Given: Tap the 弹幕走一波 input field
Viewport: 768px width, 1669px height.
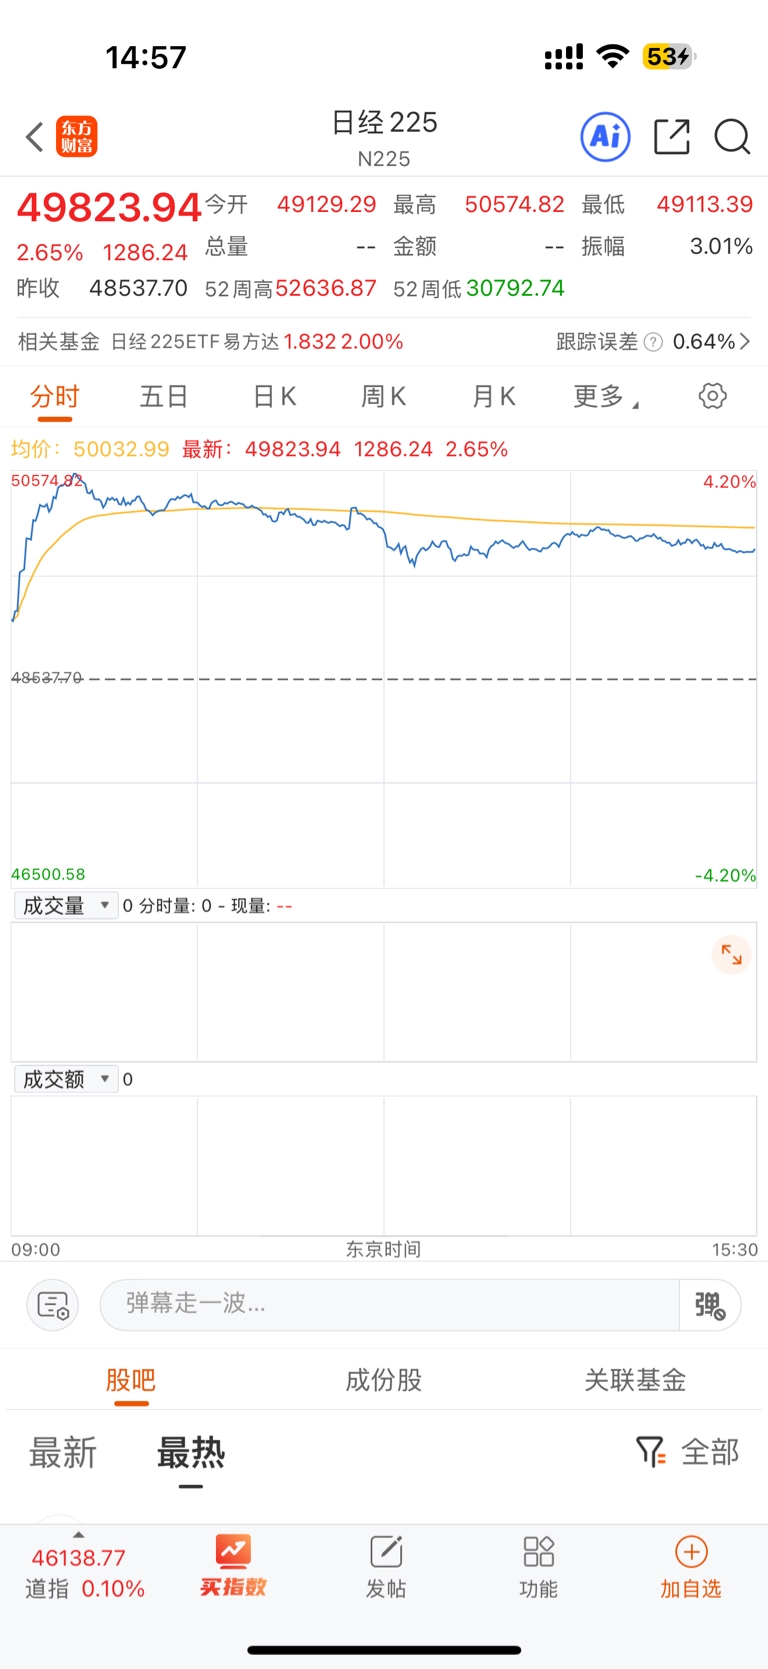Looking at the screenshot, I should point(390,1304).
